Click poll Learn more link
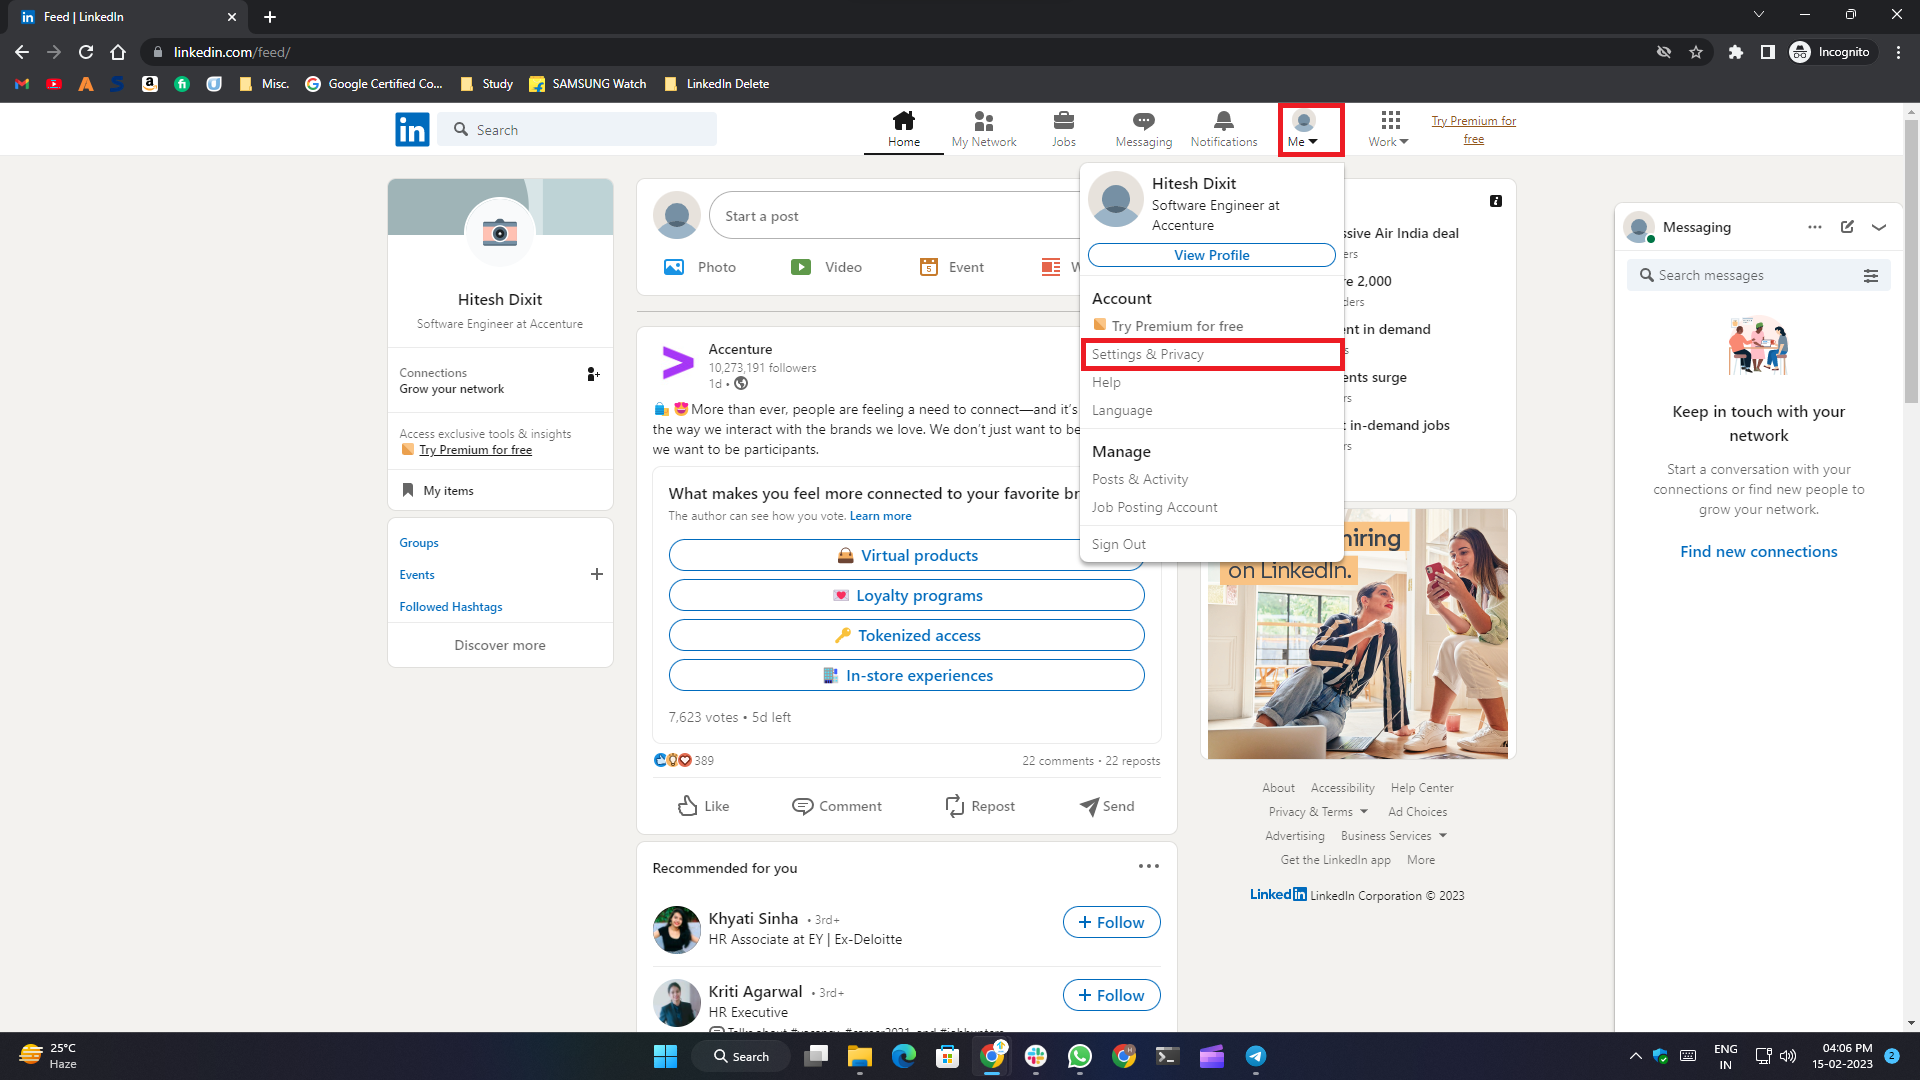The width and height of the screenshot is (1920, 1080). [880, 516]
